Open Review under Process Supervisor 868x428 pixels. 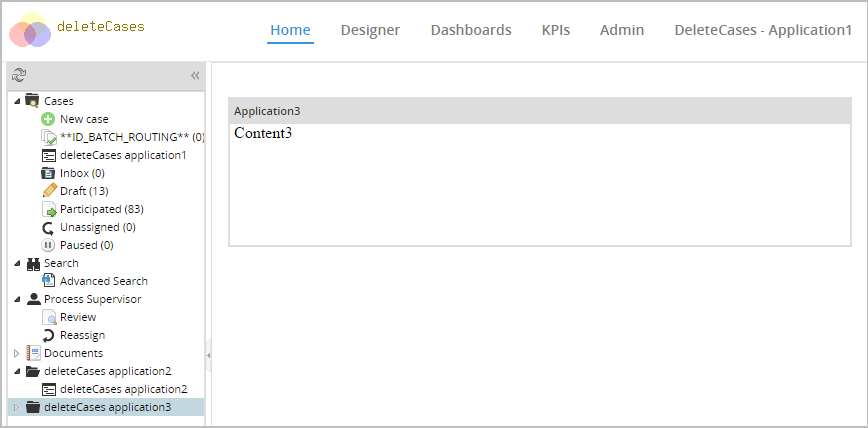(78, 317)
